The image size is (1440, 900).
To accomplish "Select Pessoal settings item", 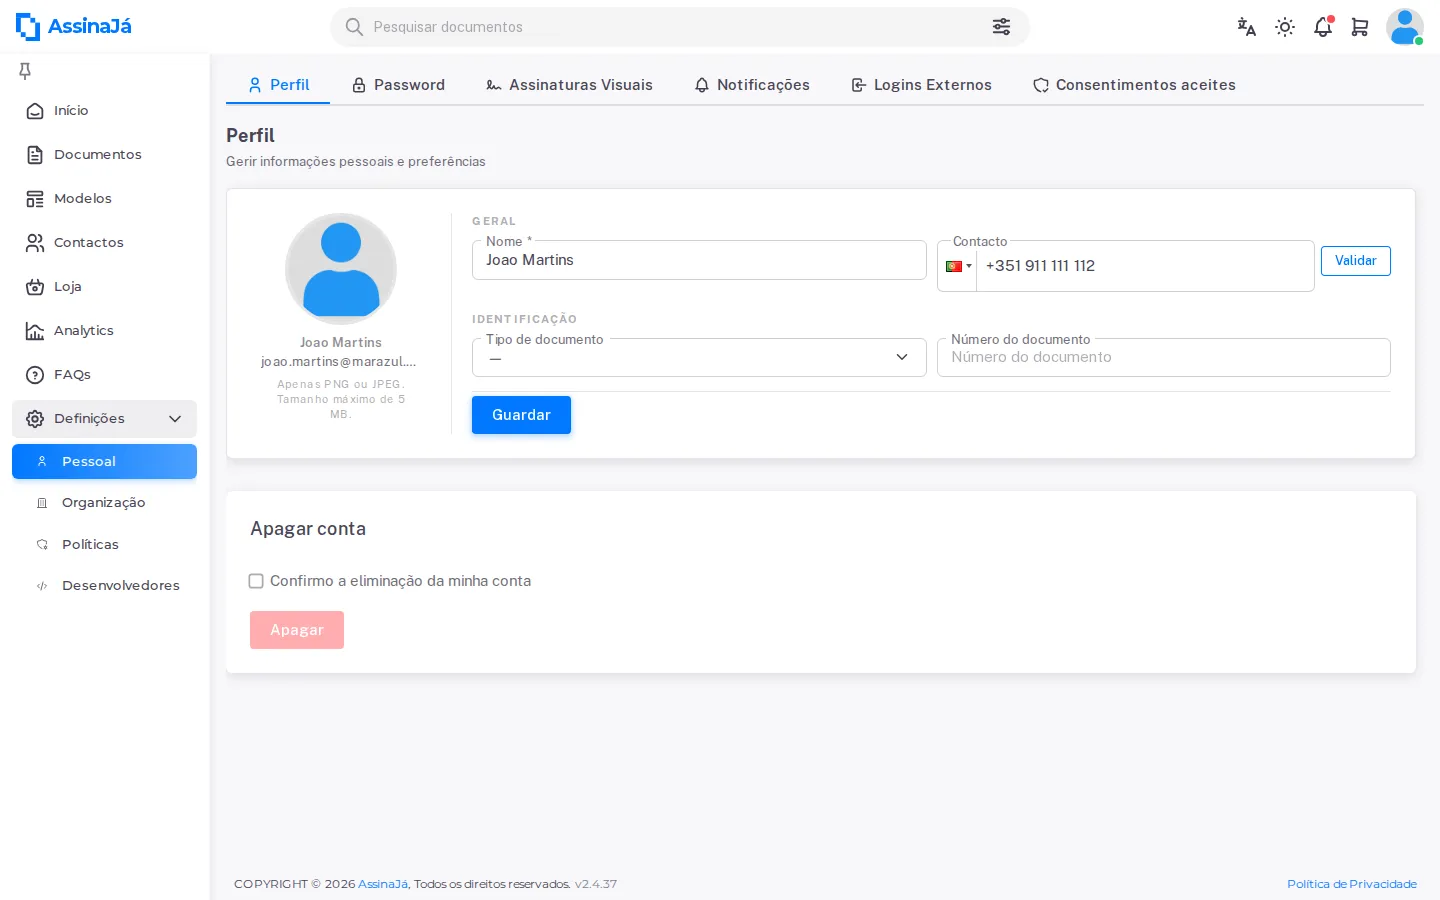I will click(104, 462).
